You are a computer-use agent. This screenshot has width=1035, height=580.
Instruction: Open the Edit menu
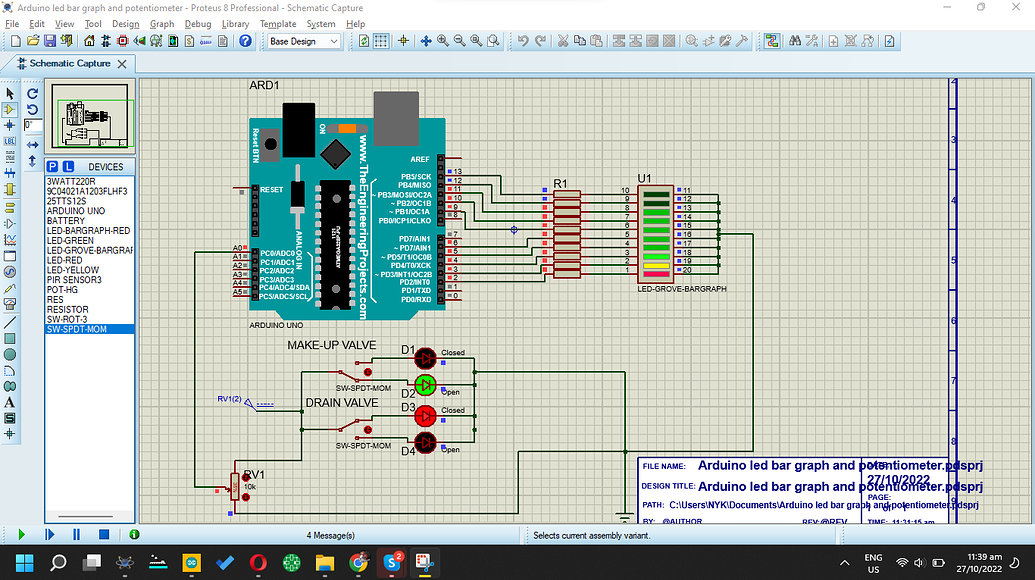pyautogui.click(x=37, y=24)
